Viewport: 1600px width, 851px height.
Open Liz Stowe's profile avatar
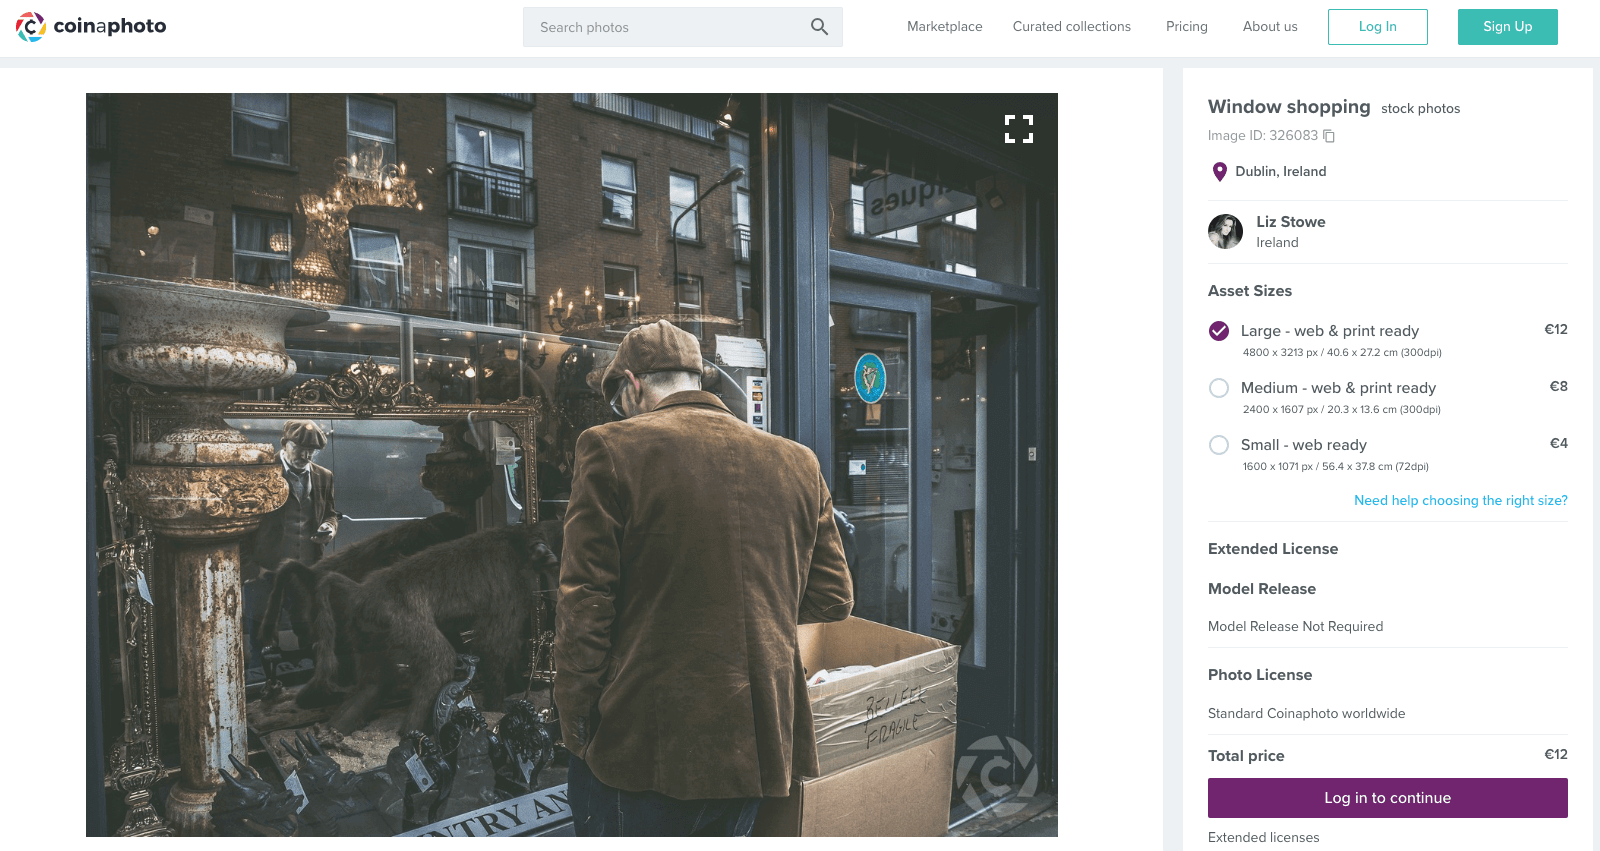[x=1225, y=231]
